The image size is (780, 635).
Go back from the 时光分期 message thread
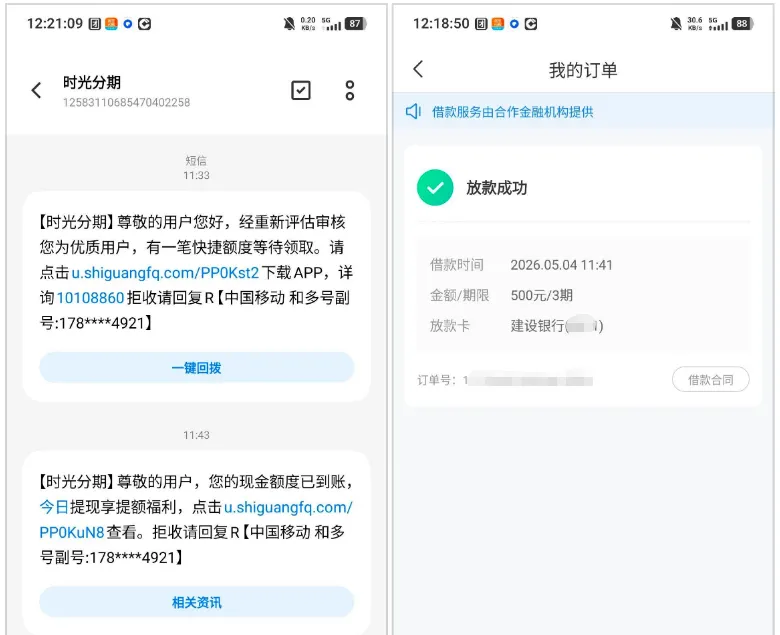click(36, 91)
